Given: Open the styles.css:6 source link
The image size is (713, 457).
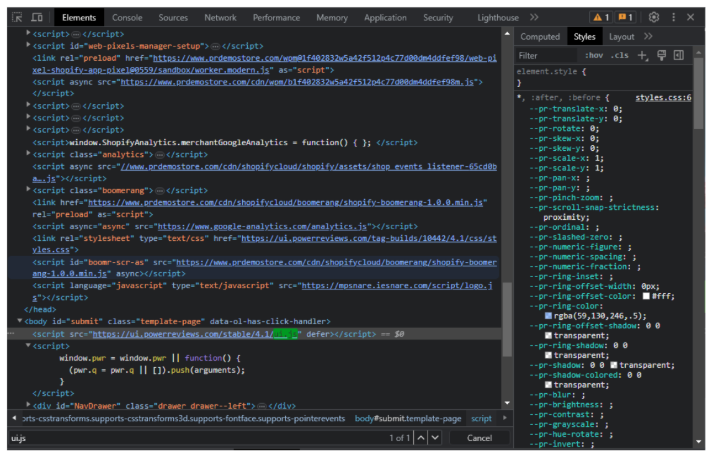Looking at the screenshot, I should click(663, 97).
